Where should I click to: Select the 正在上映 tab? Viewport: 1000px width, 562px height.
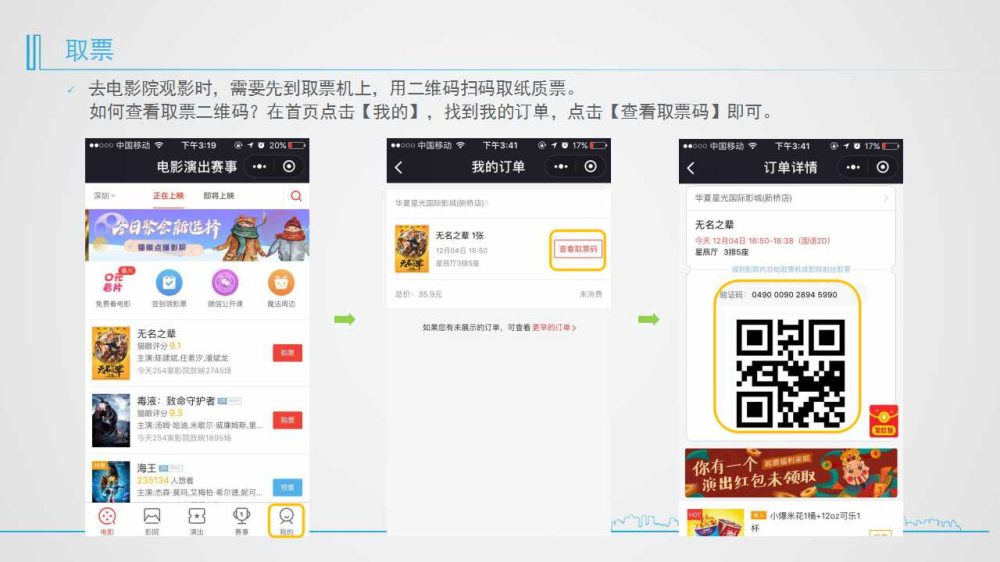168,196
